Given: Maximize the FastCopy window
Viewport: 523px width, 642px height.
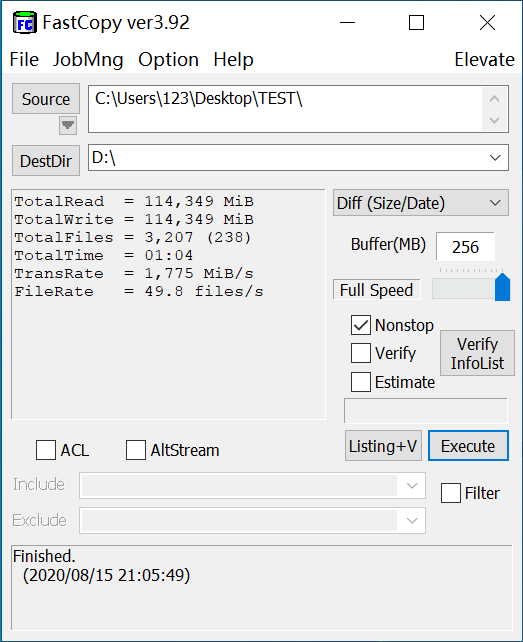Looking at the screenshot, I should coord(417,23).
